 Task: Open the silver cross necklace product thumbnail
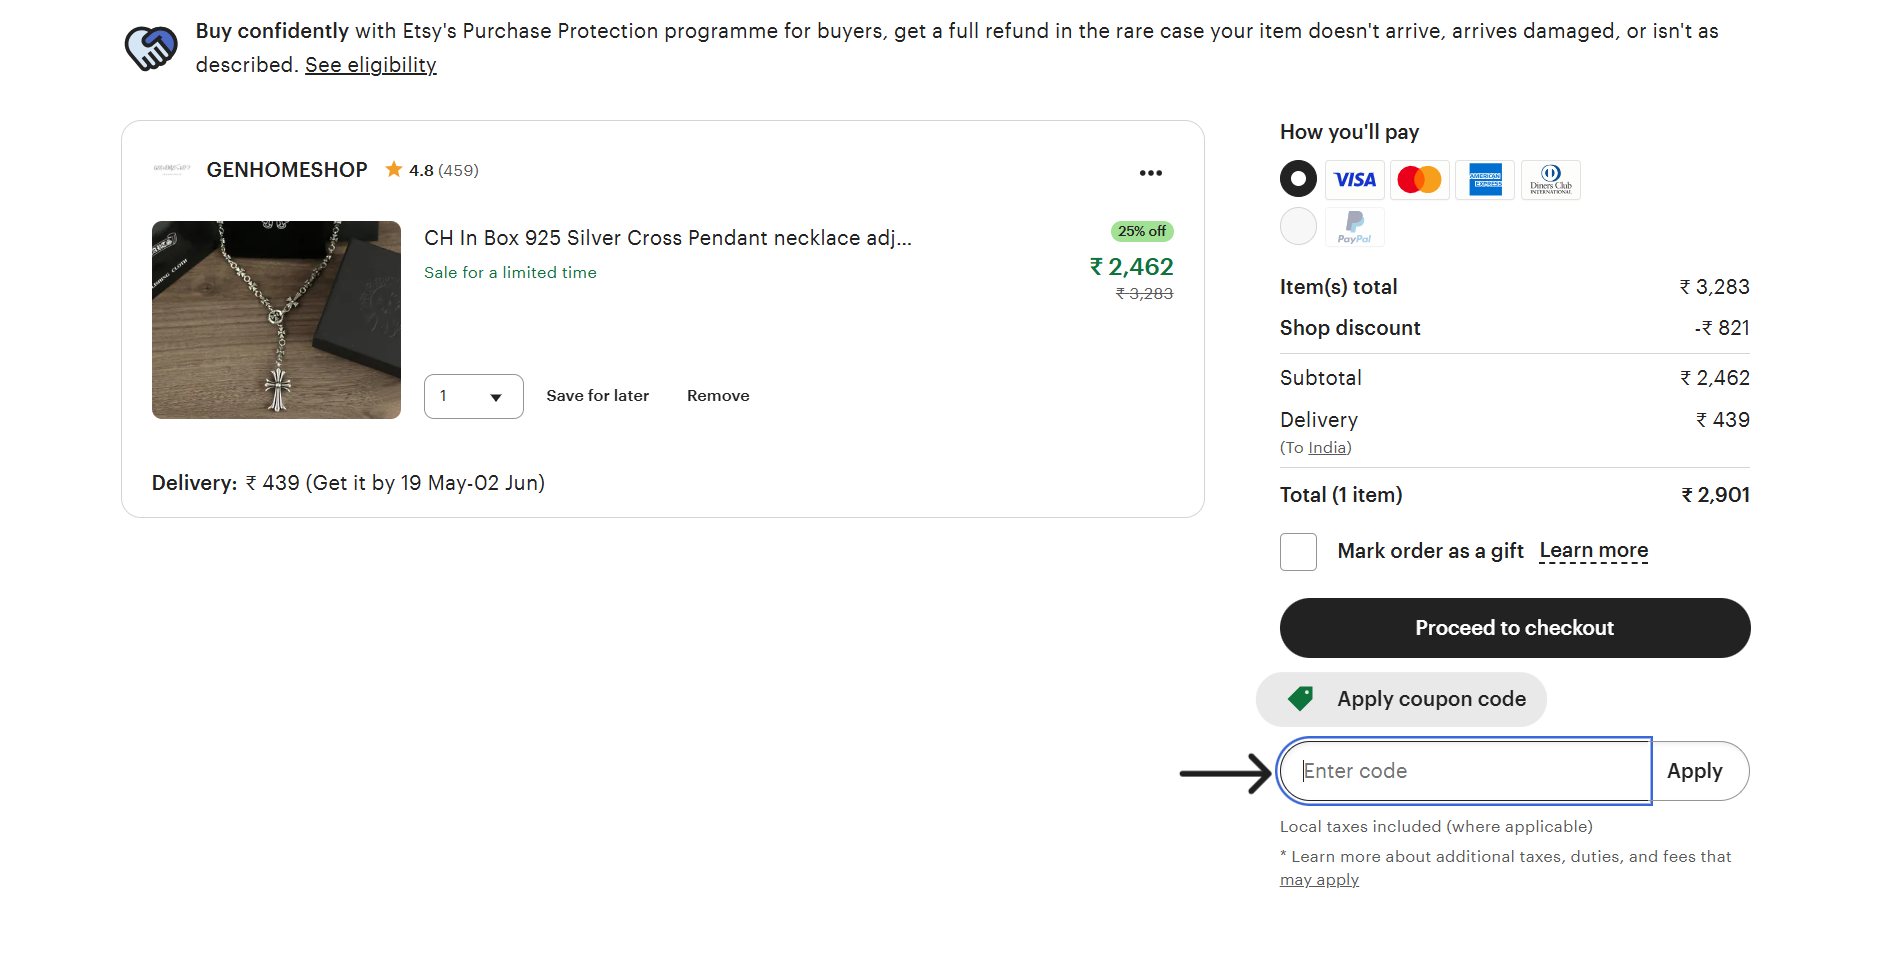pos(276,320)
